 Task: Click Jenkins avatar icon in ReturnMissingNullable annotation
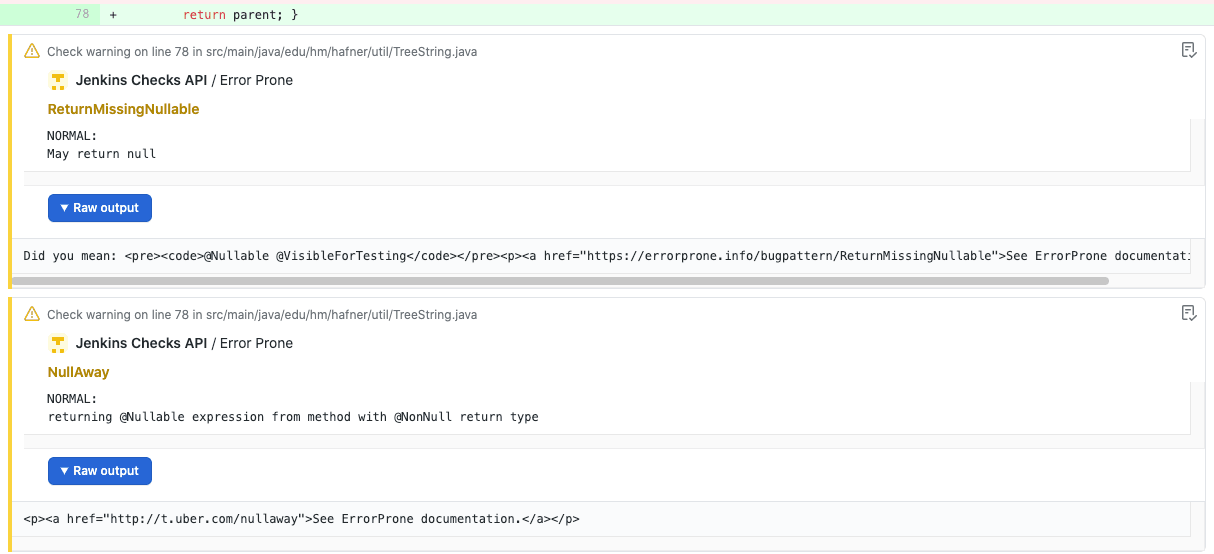[x=58, y=81]
